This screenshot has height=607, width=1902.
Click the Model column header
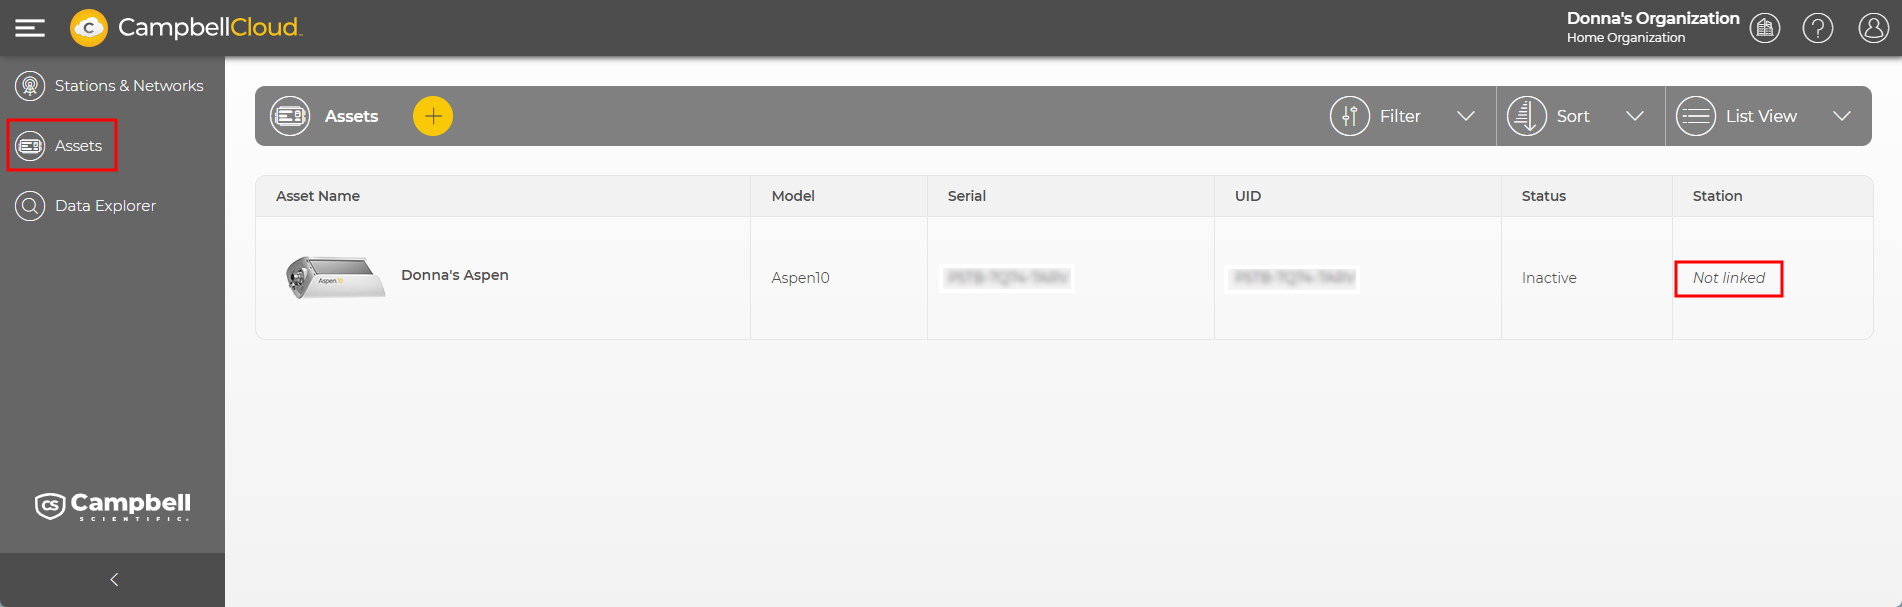point(793,196)
